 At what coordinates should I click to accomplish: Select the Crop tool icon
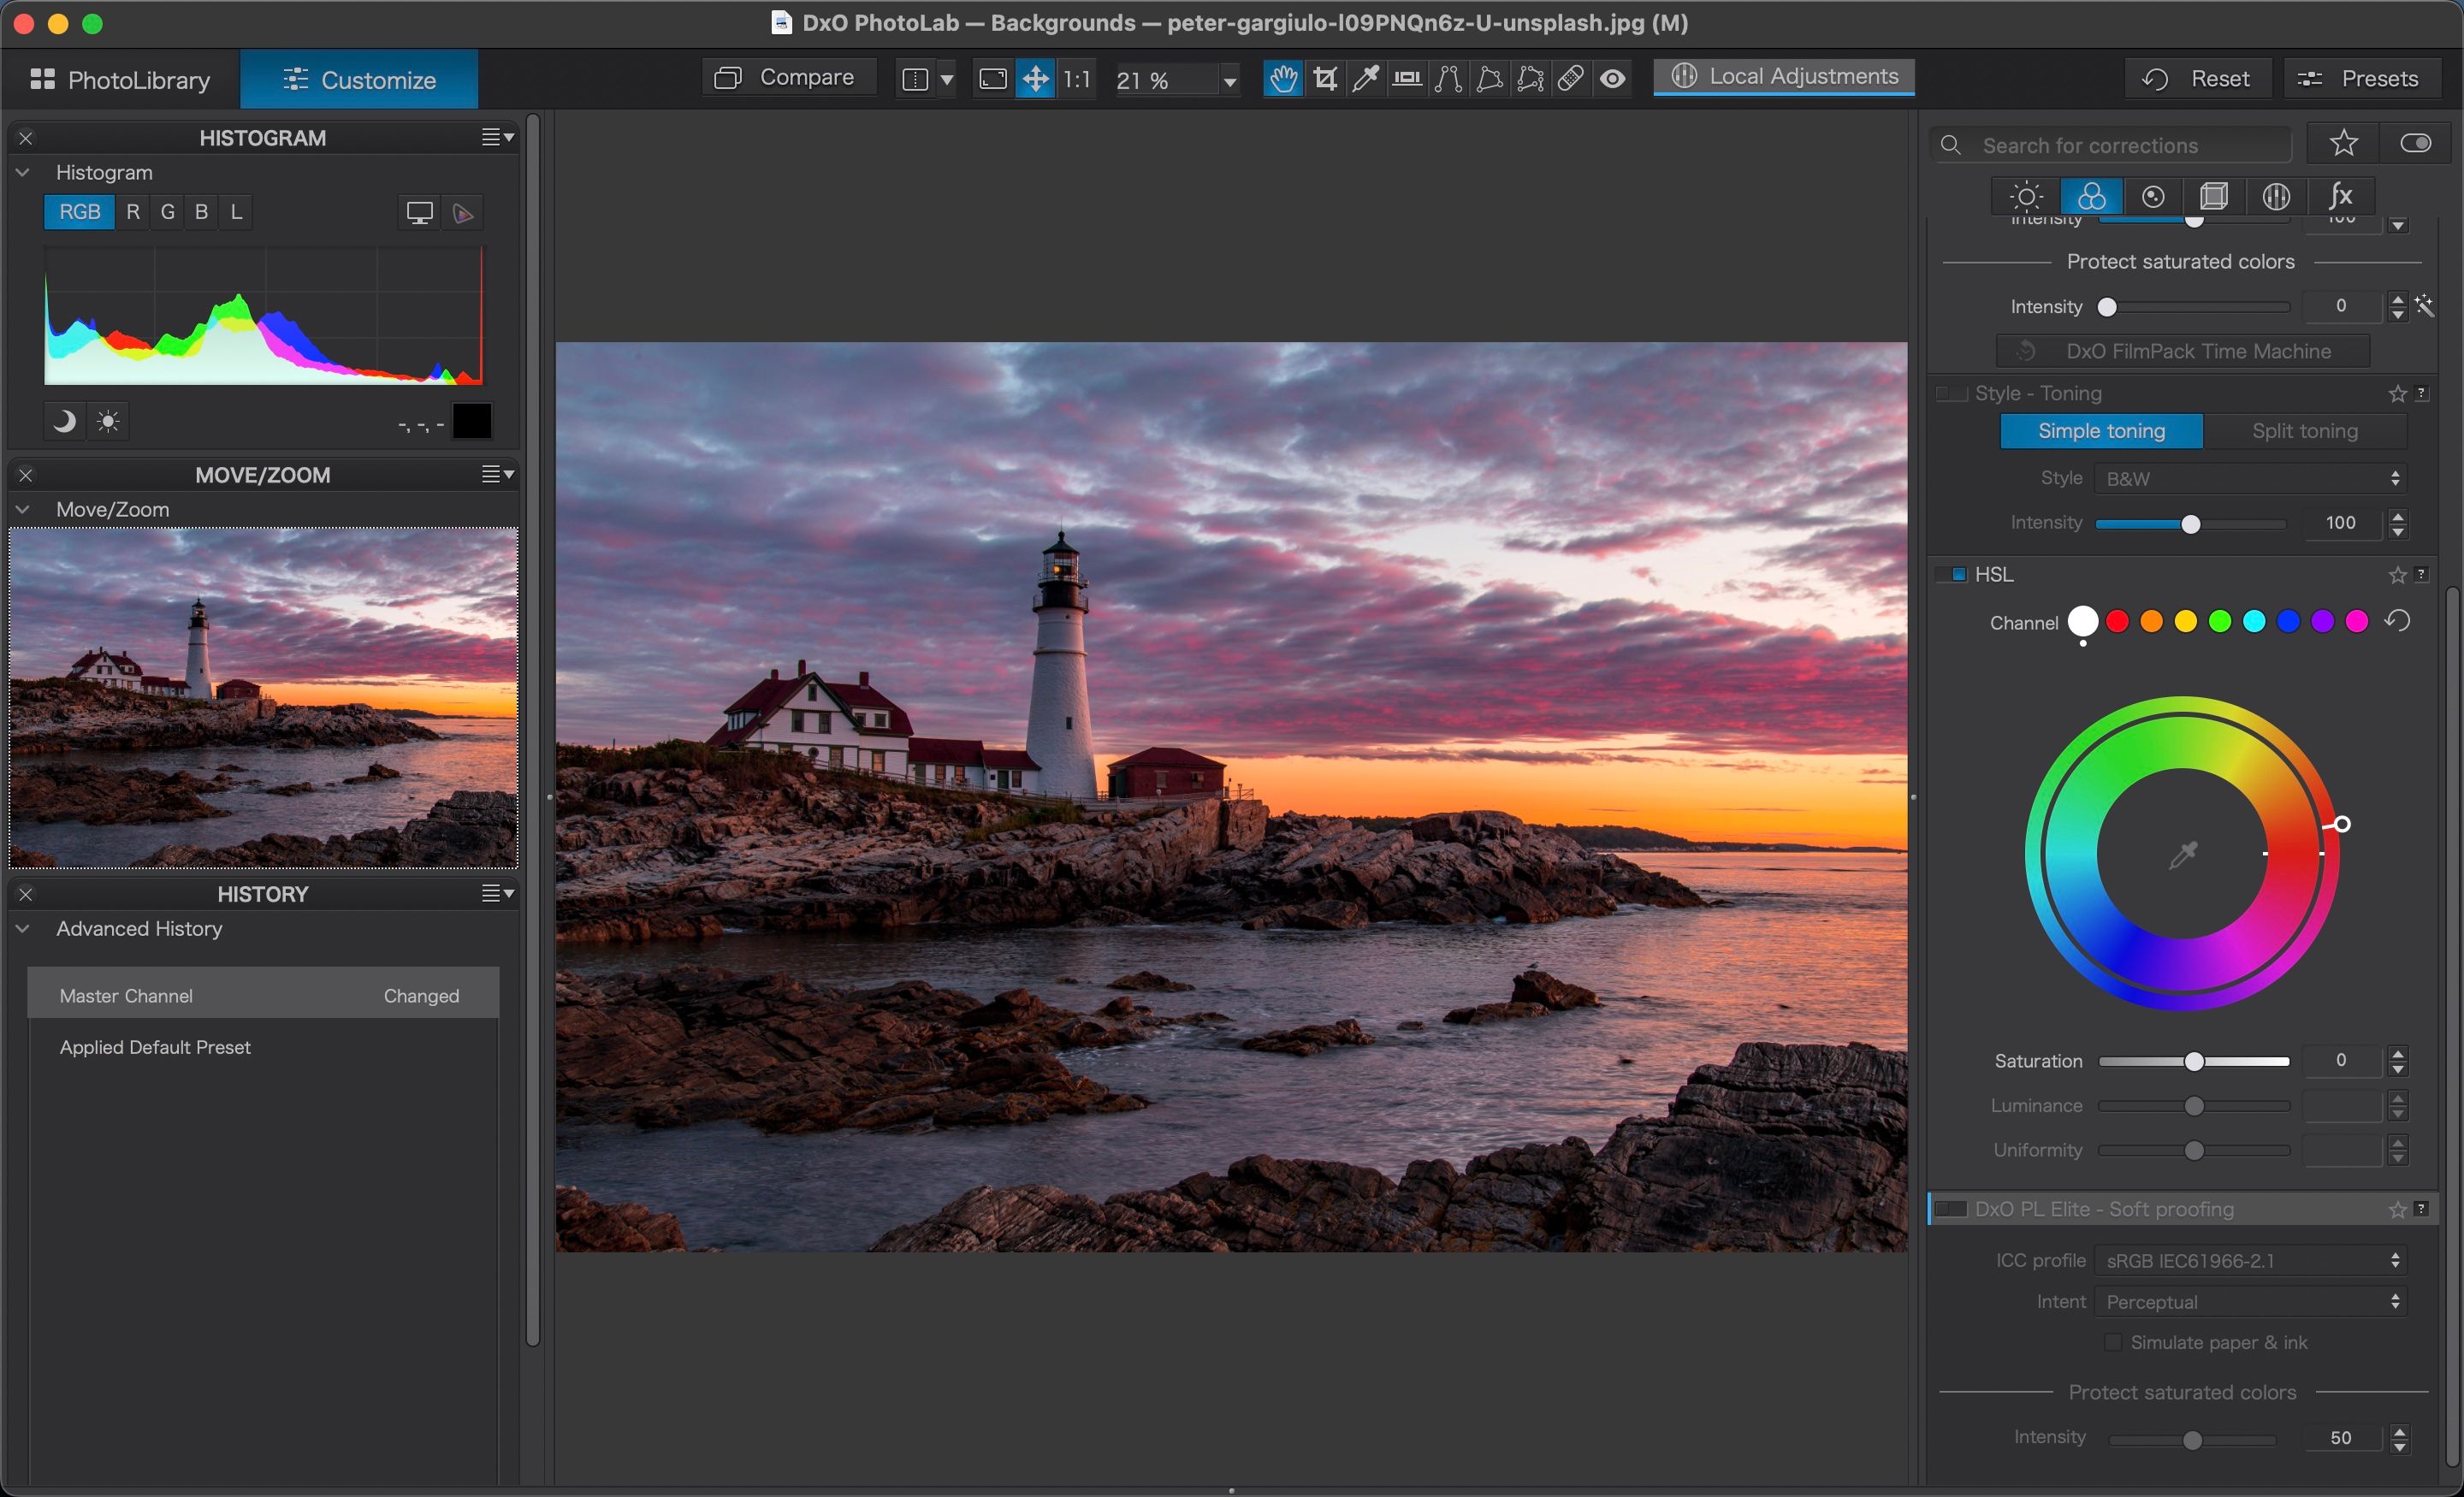pyautogui.click(x=1325, y=78)
